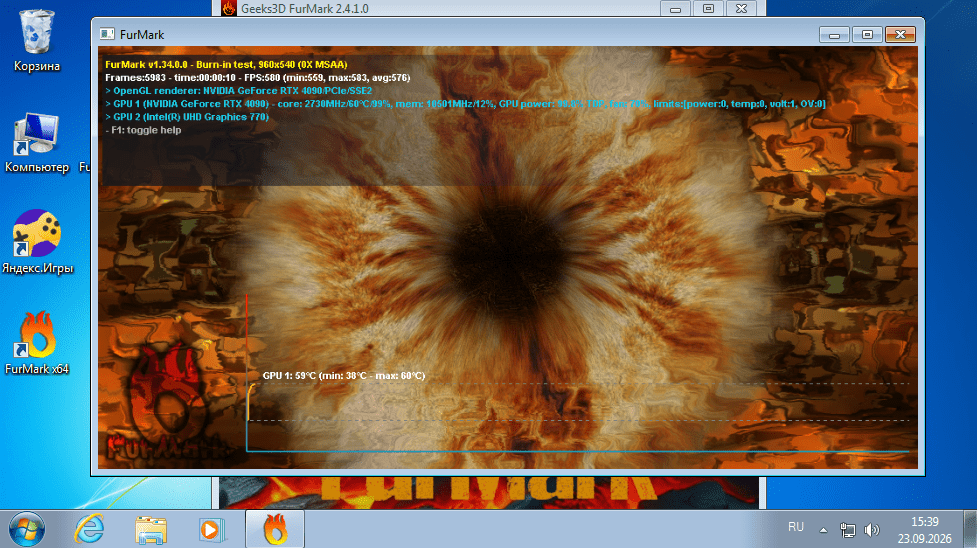Maximize the FurMark burn-in window
Screen dimensions: 977x548
pos(867,34)
